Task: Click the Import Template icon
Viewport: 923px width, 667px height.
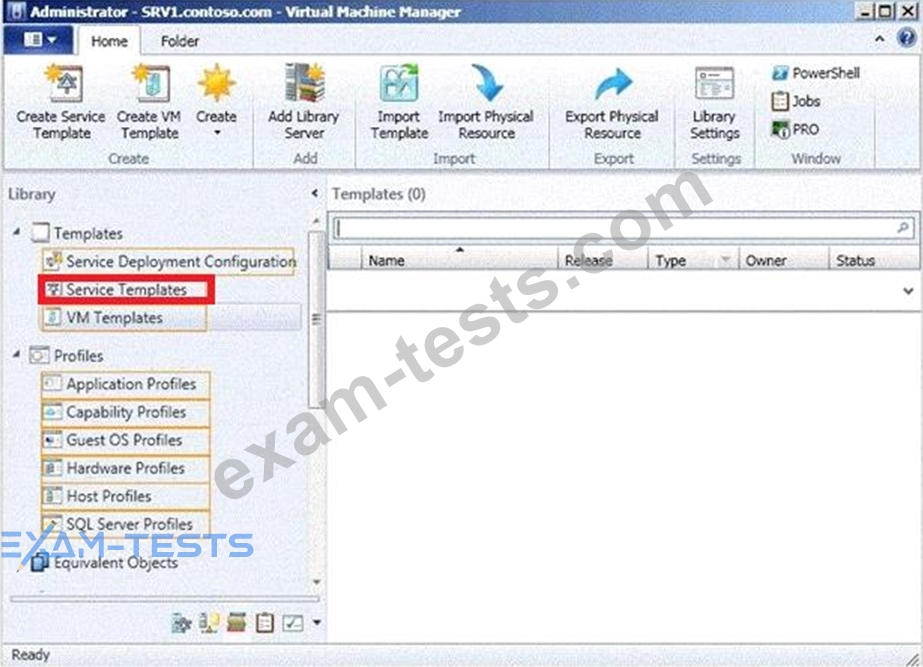Action: (399, 83)
